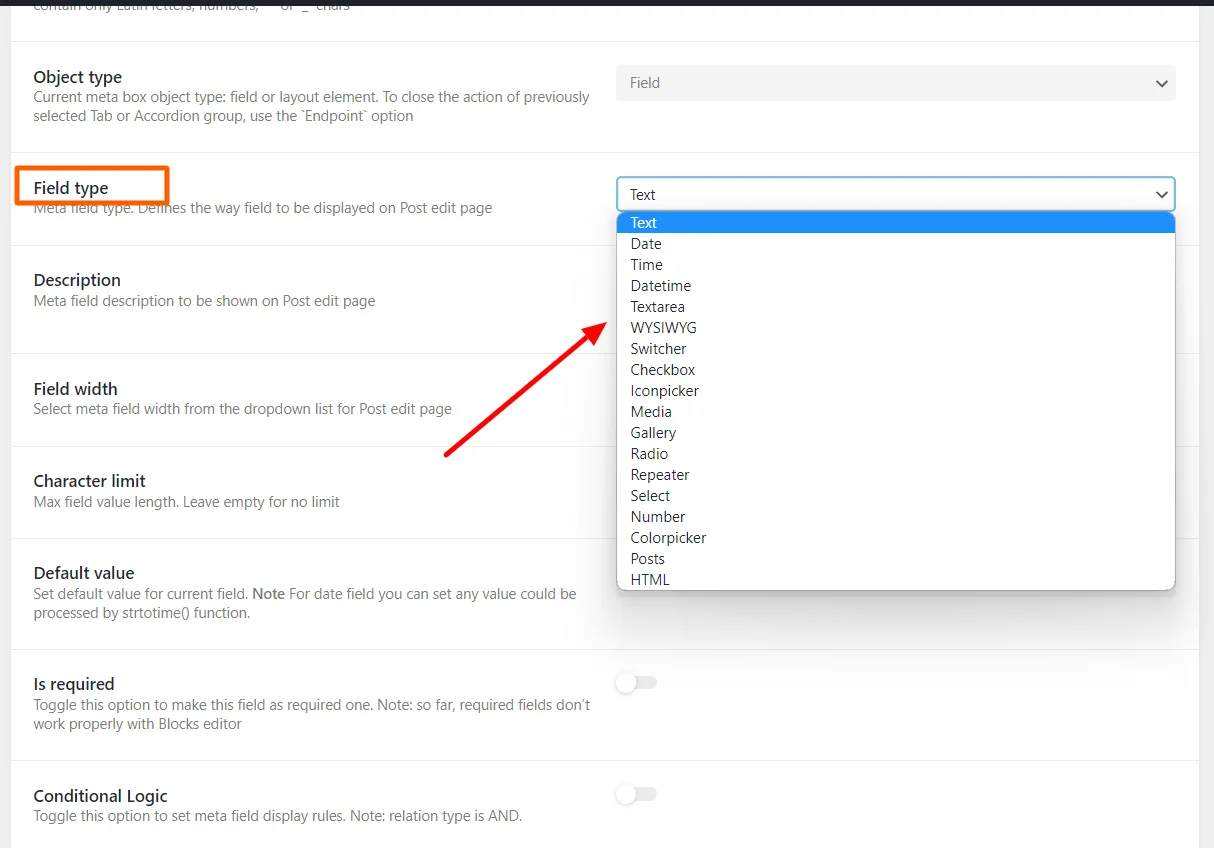The width and height of the screenshot is (1214, 848).
Task: Select Gallery field type
Action: [x=895, y=433]
